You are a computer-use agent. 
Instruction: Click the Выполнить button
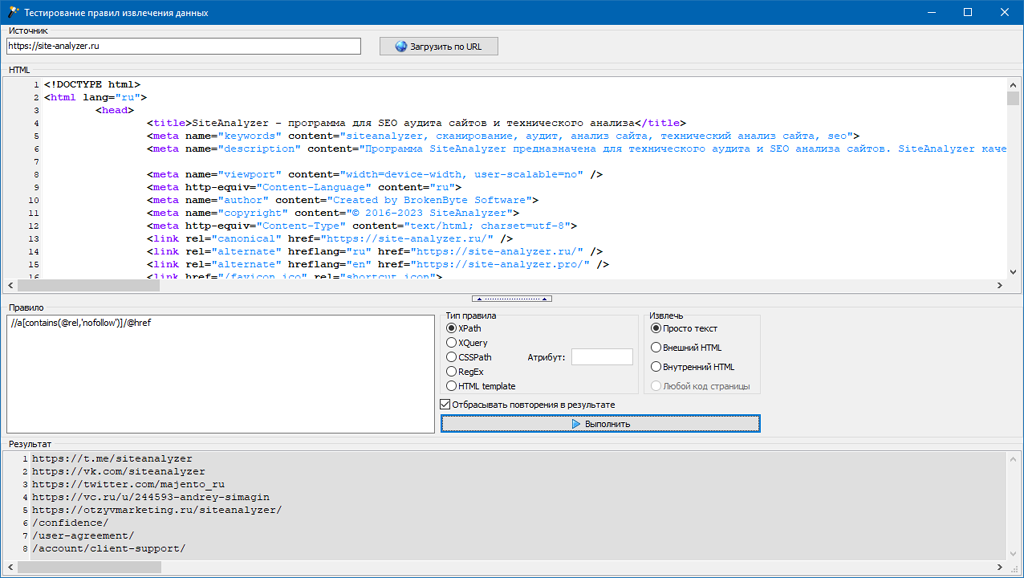tap(600, 424)
